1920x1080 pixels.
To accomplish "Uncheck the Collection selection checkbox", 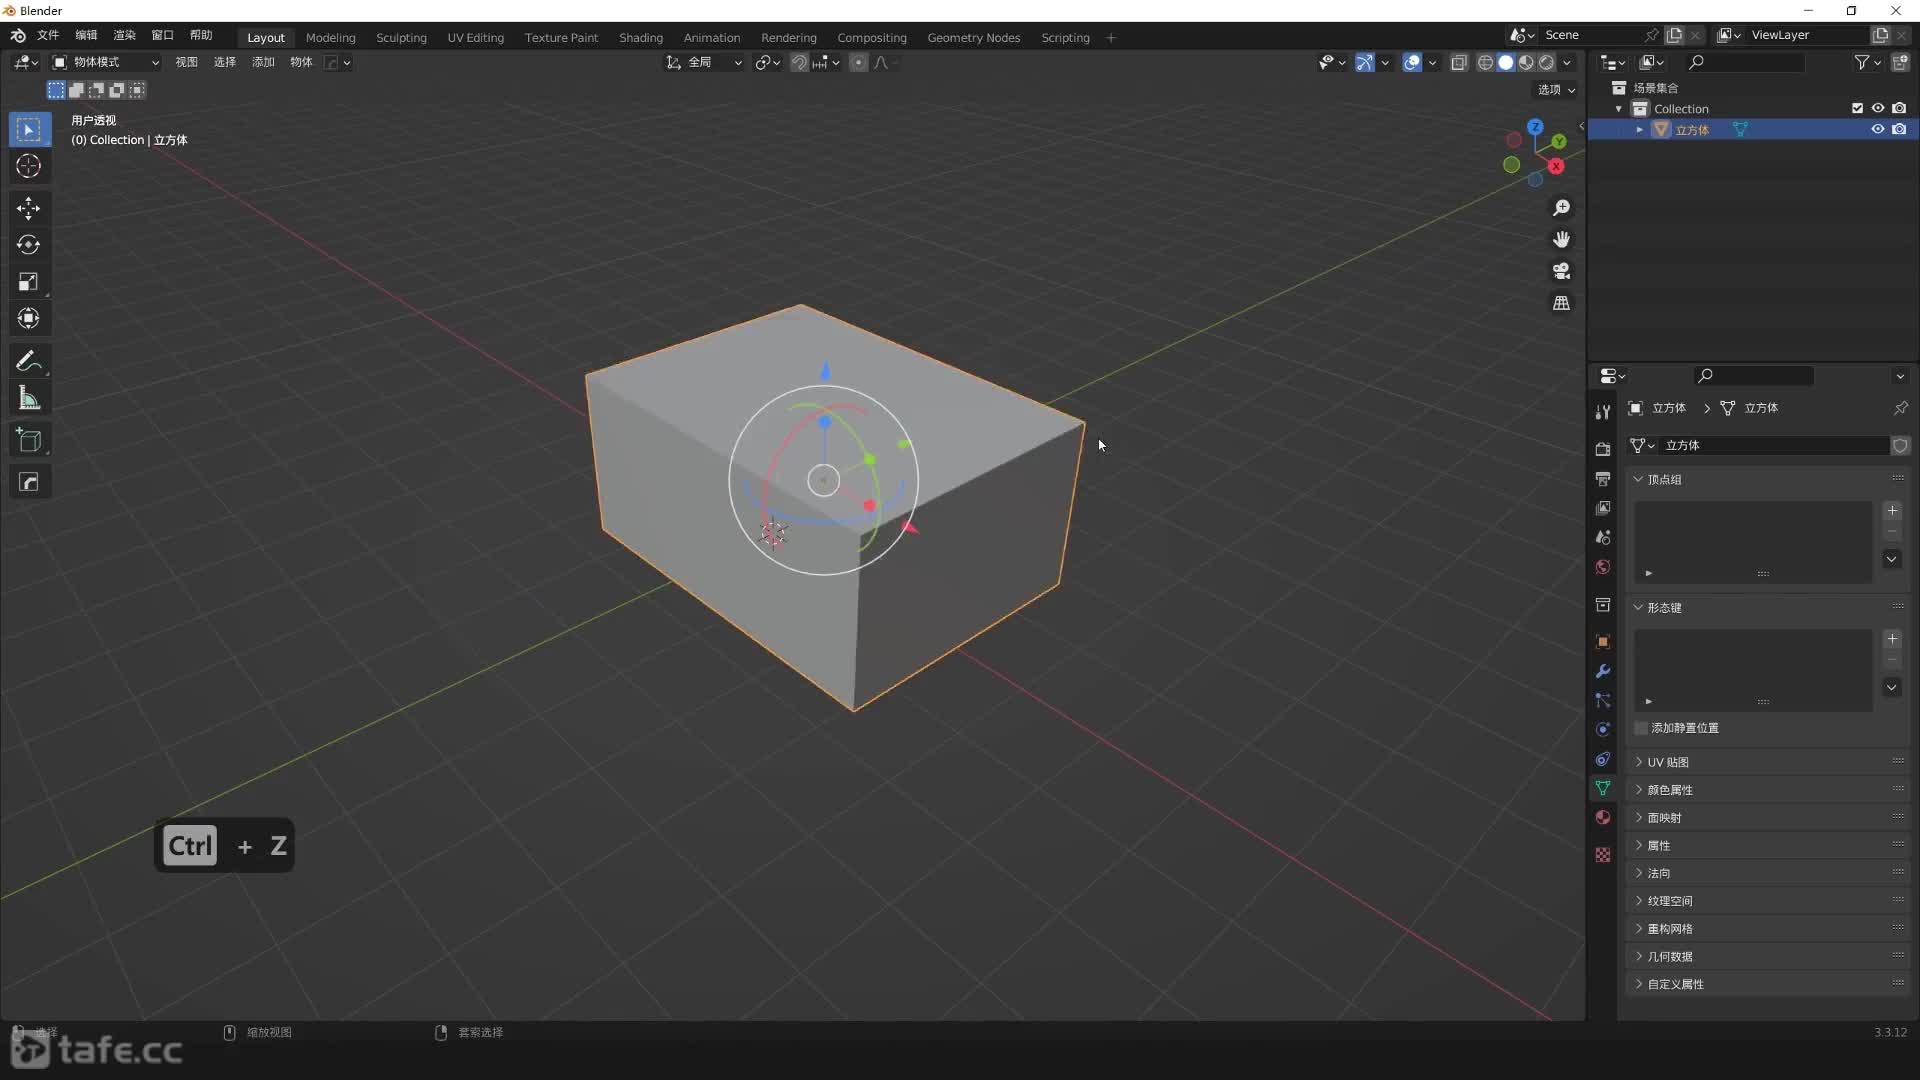I will (x=1857, y=107).
